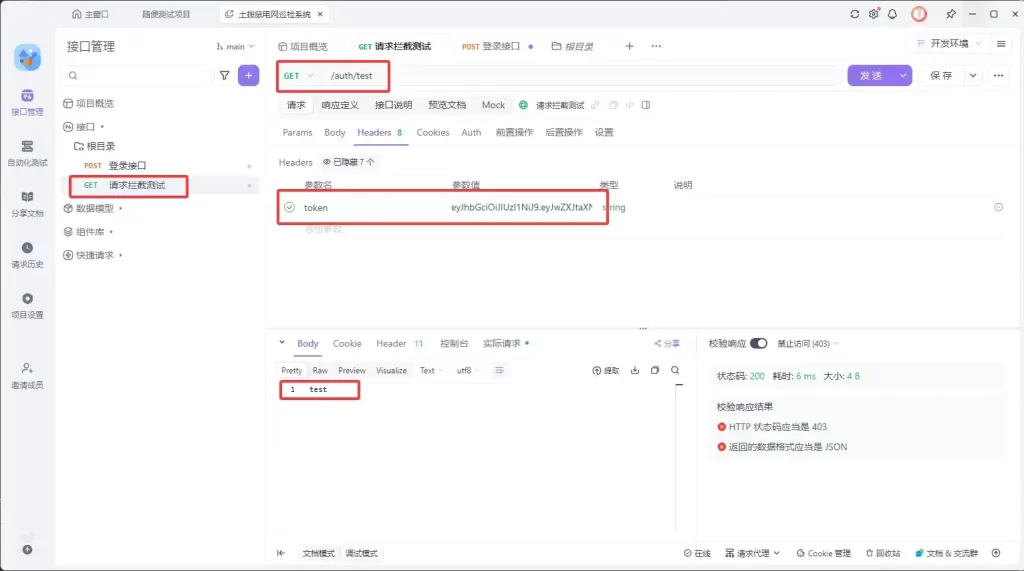Open the 开发环境 environment dropdown

[x=949, y=44]
